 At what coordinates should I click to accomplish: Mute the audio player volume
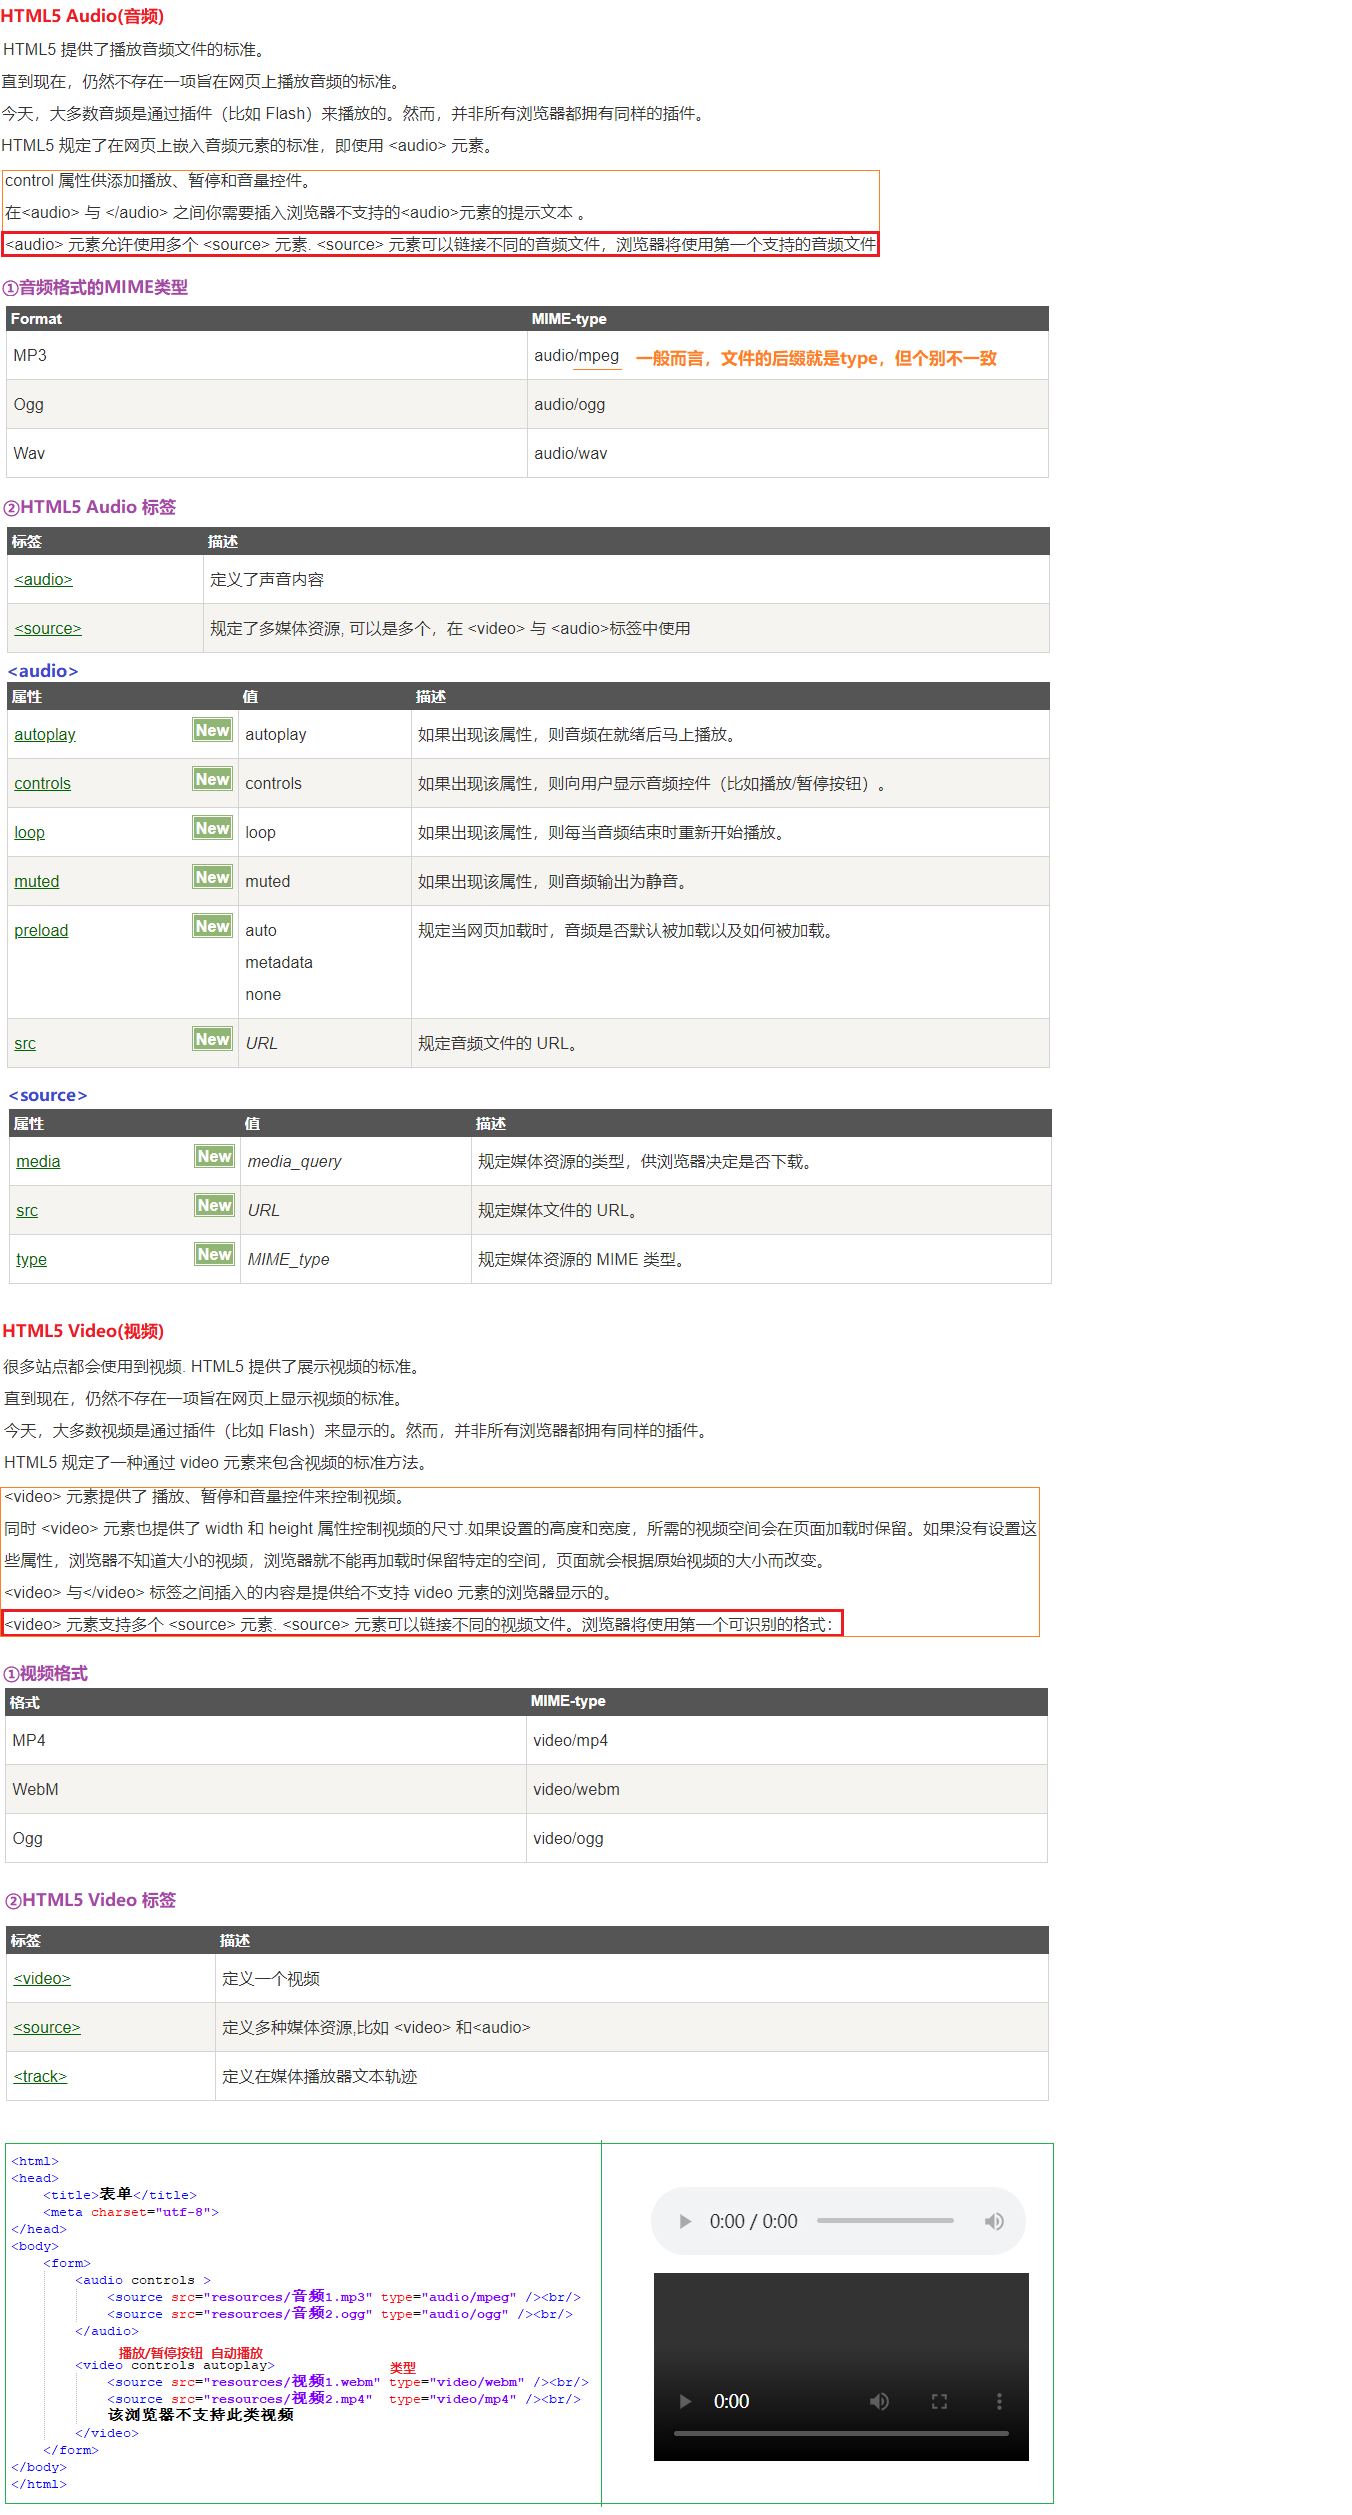pyautogui.click(x=994, y=2221)
